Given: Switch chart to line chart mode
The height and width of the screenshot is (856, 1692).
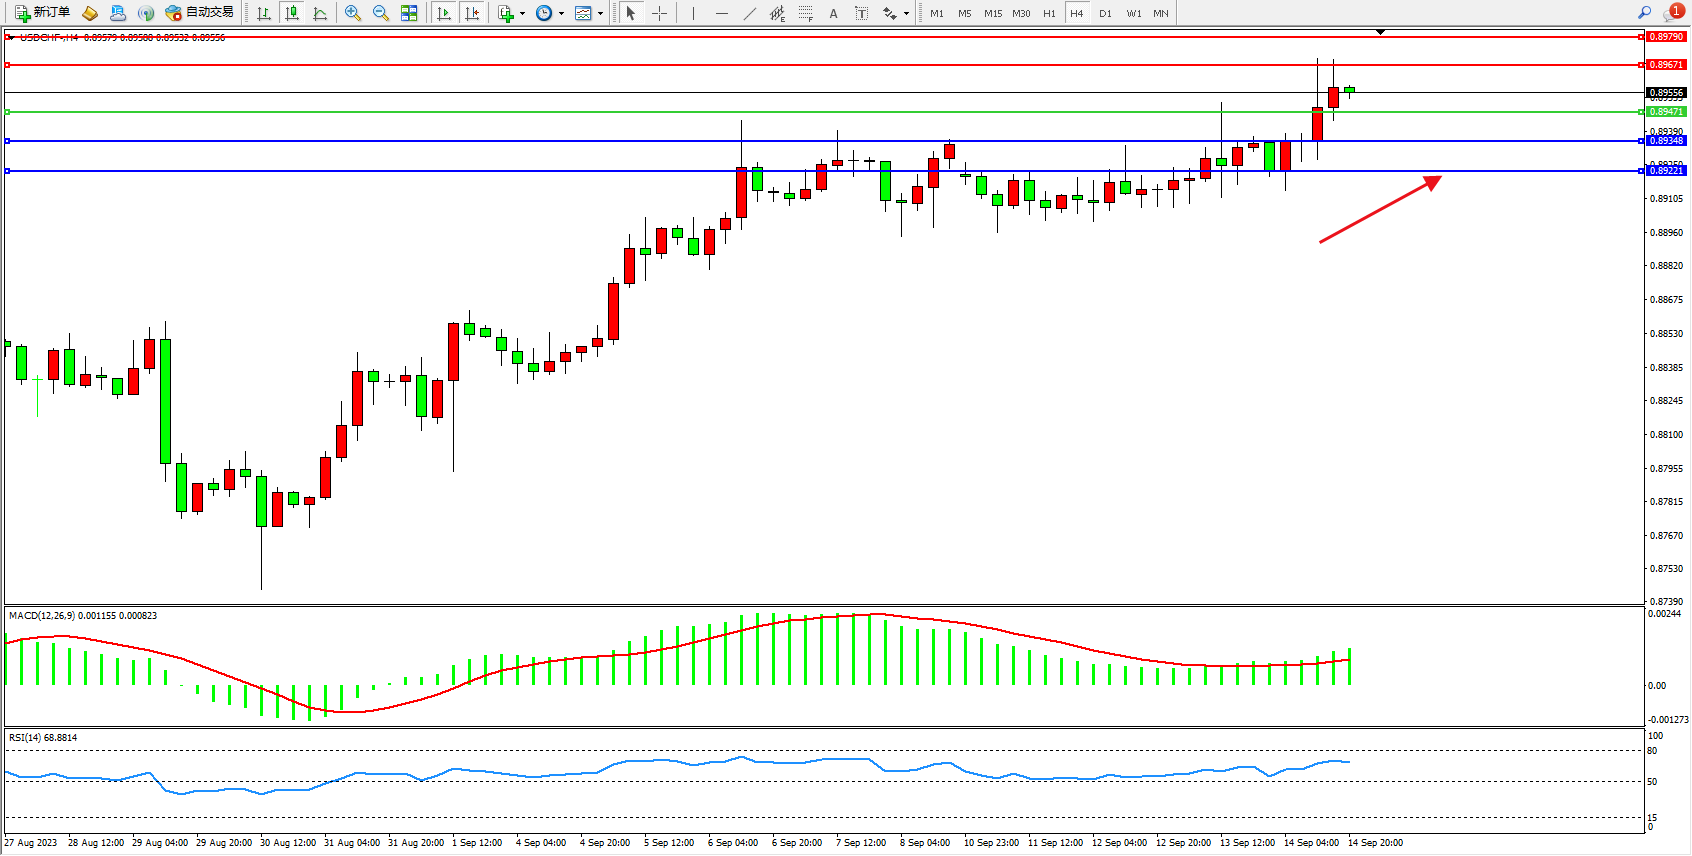Looking at the screenshot, I should 320,13.
